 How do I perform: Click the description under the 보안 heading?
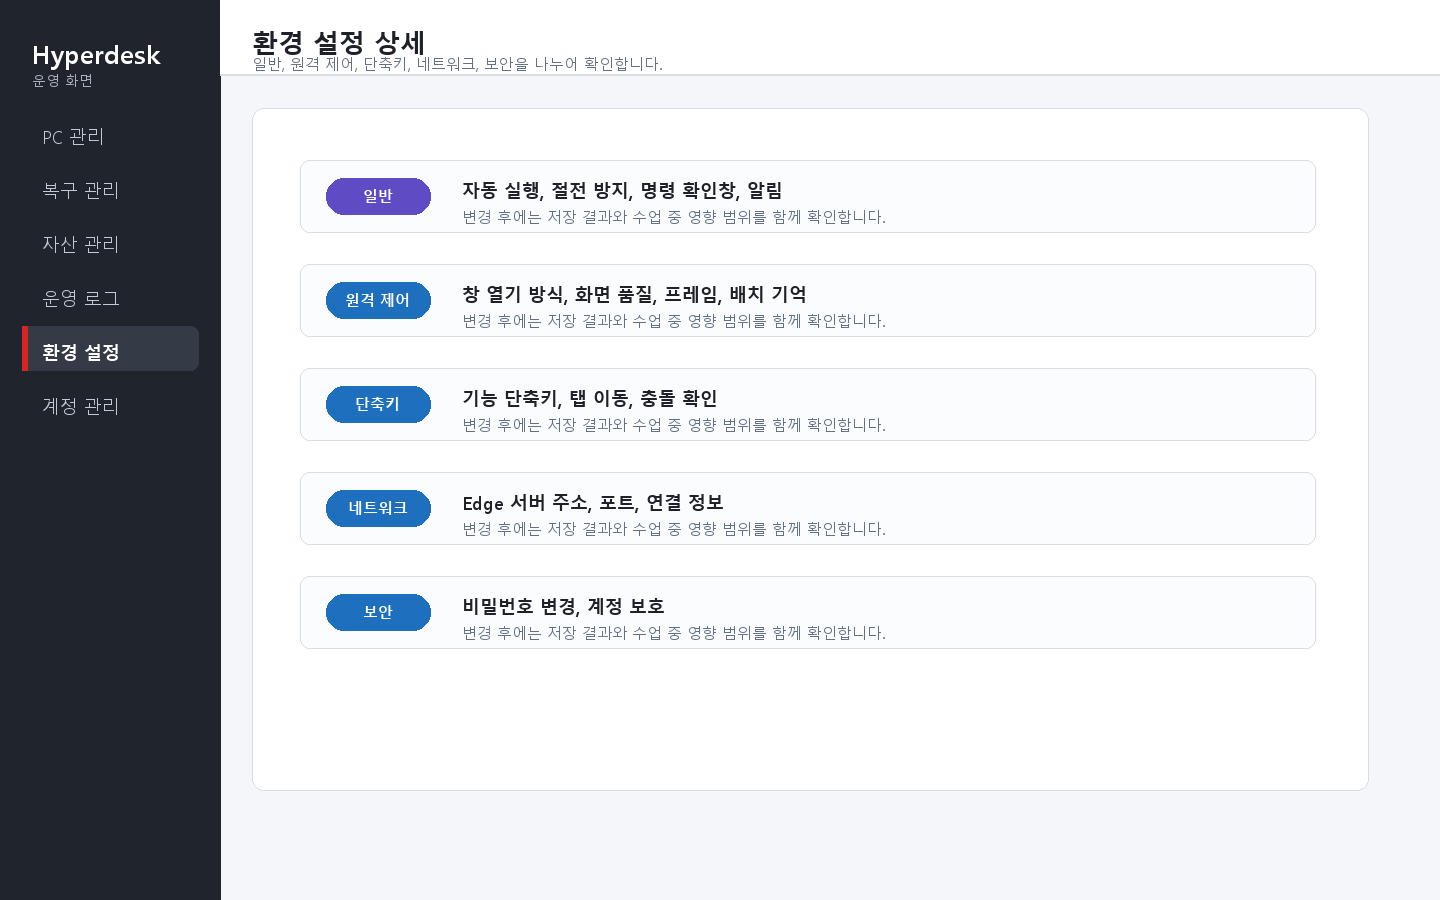pyautogui.click(x=674, y=633)
